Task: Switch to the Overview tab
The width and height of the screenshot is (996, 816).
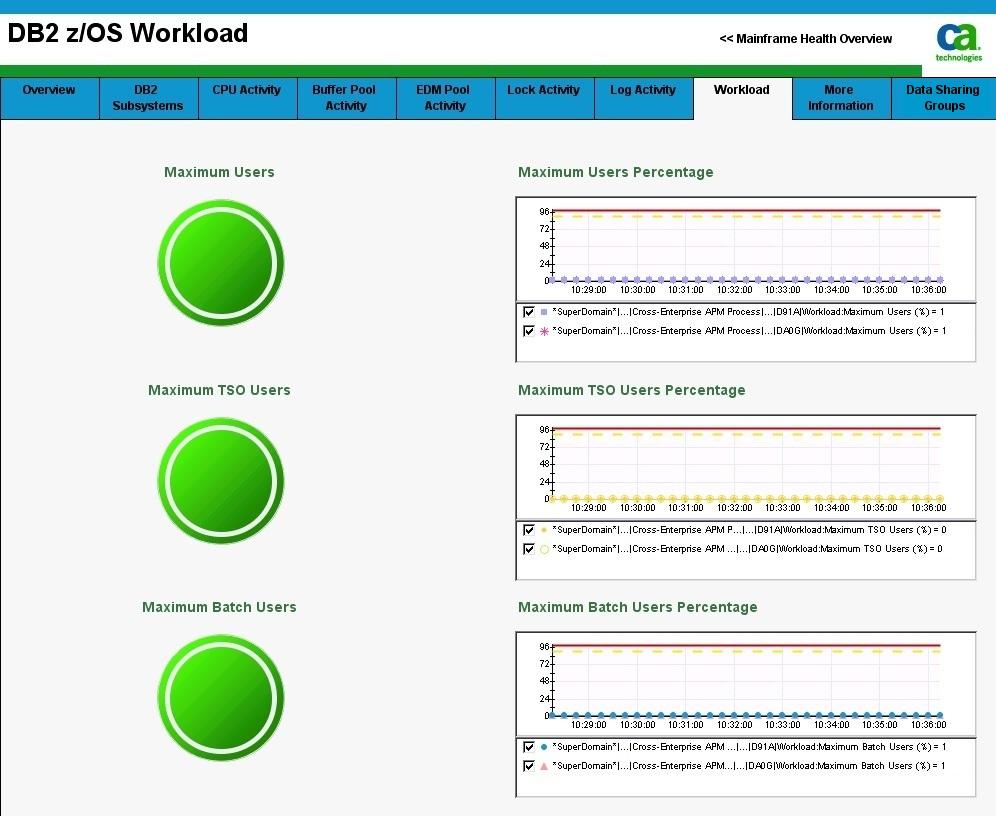Action: 50,98
